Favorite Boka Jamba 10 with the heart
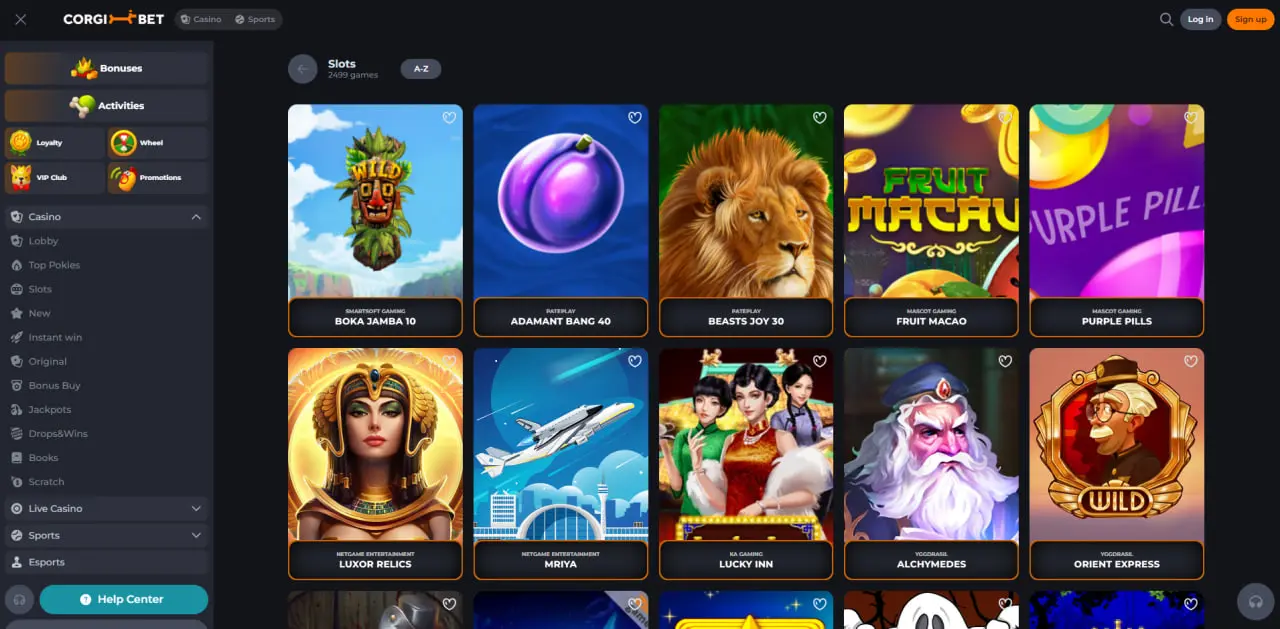 [449, 118]
